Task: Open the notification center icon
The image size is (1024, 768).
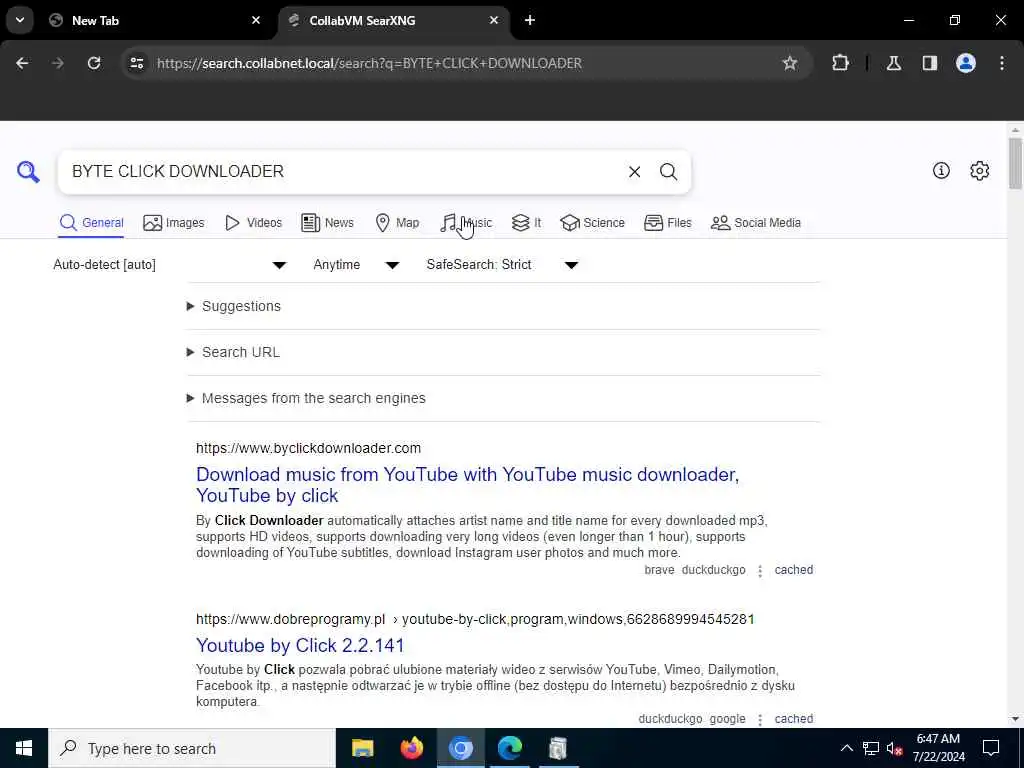Action: tap(991, 748)
